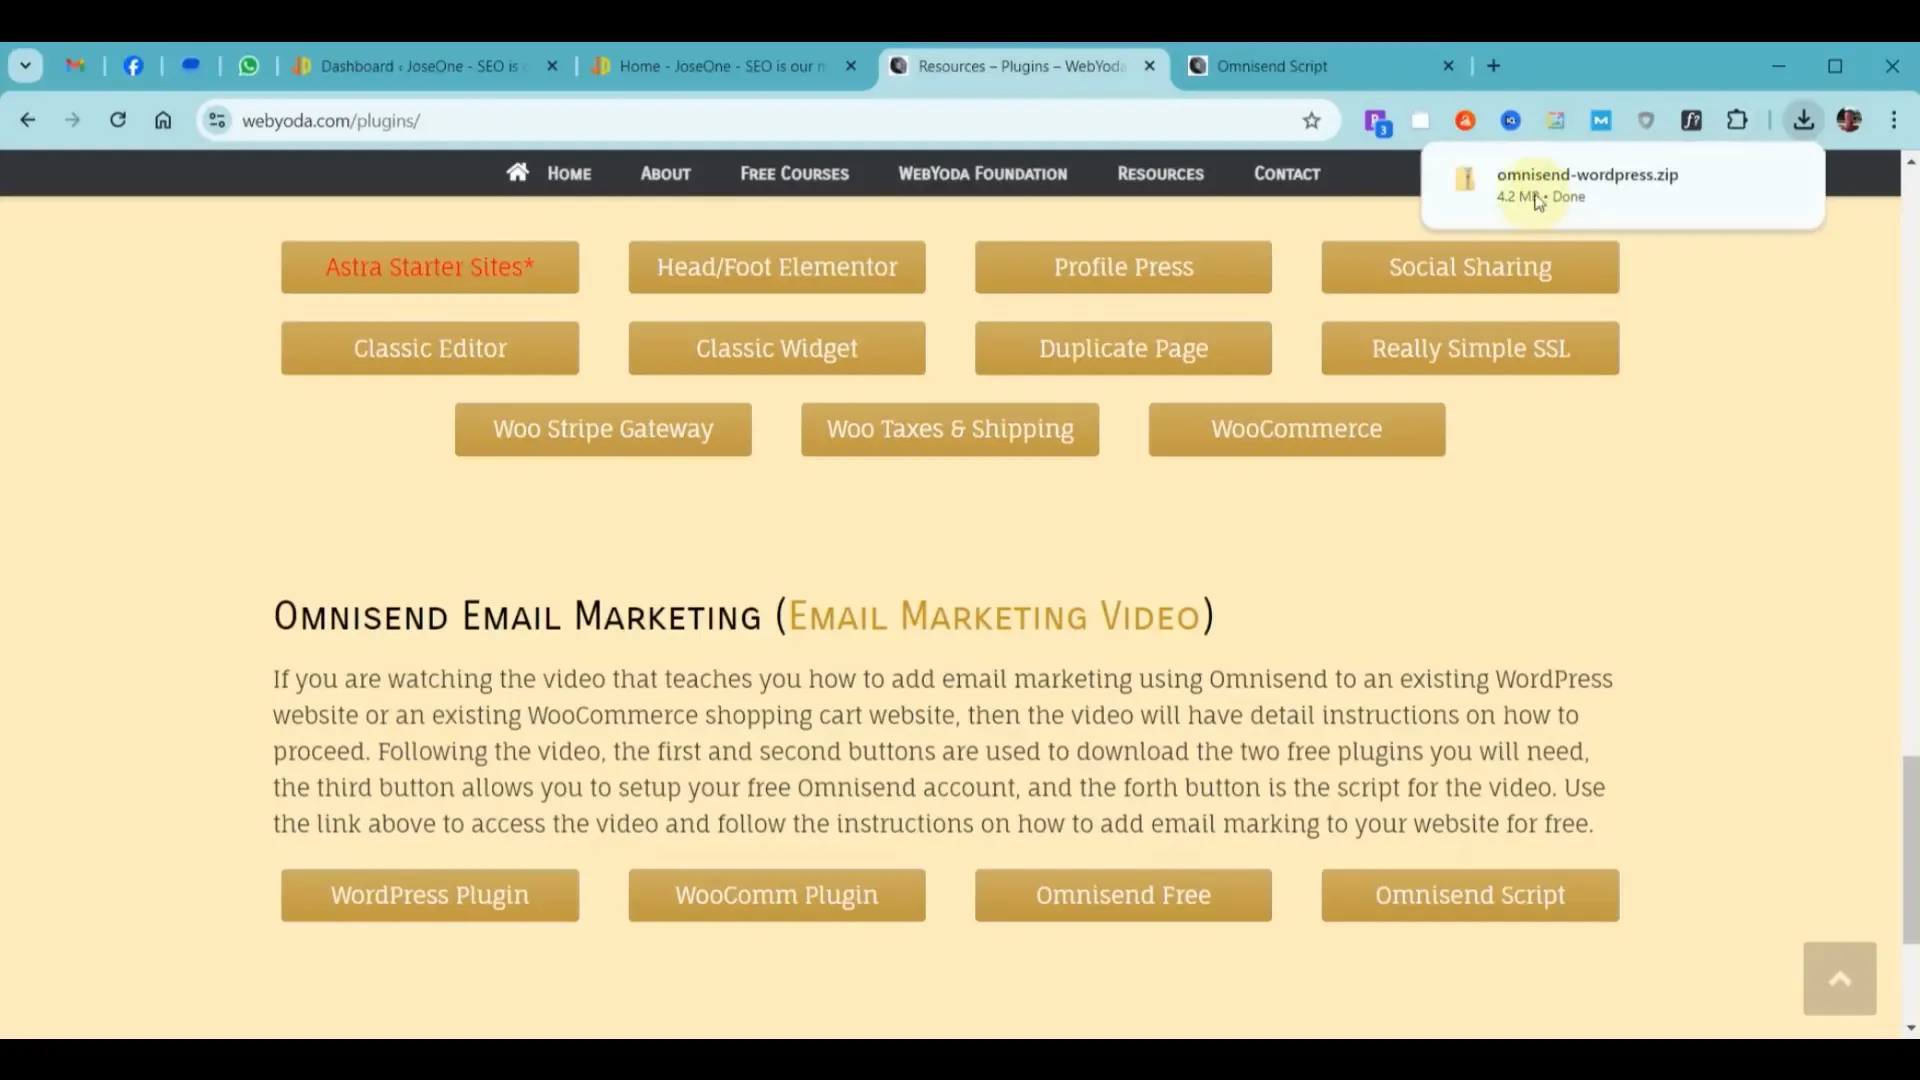Image resolution: width=1920 pixels, height=1080 pixels.
Task: Click the WooComm Plugin button
Action: 776,895
